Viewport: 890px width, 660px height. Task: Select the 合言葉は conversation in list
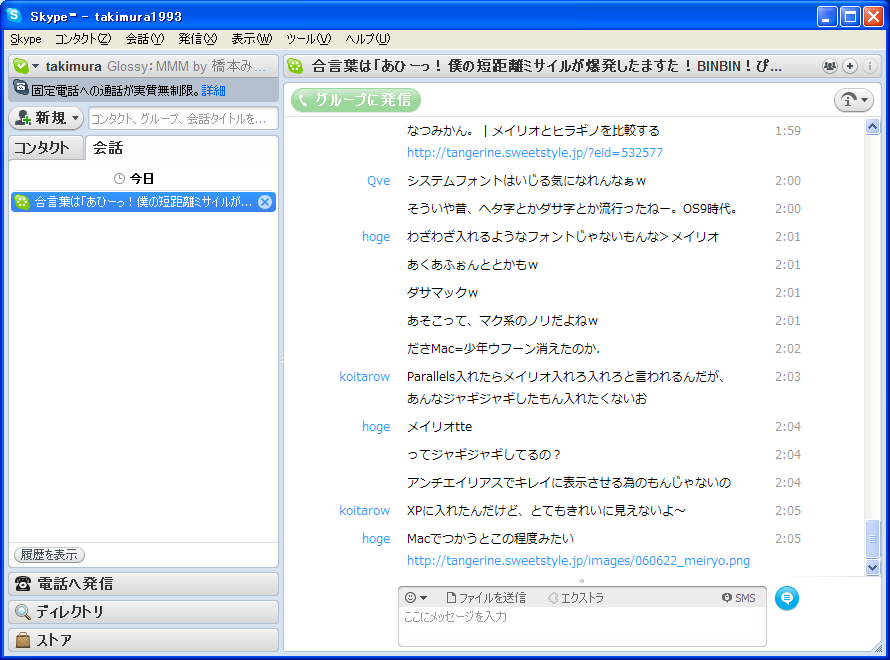[143, 202]
